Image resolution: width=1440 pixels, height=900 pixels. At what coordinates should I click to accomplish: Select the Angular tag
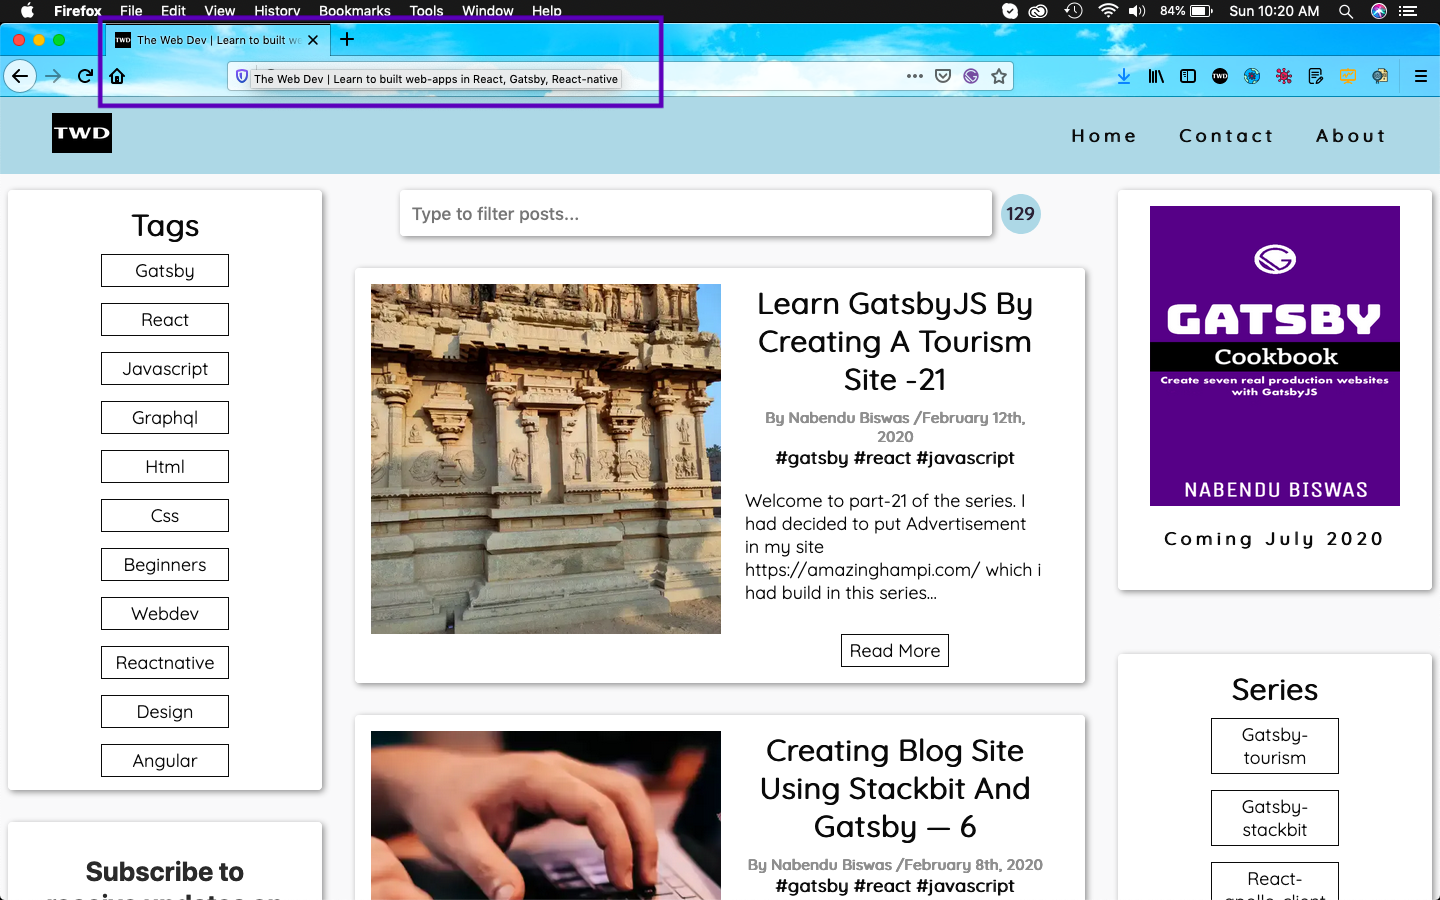[165, 761]
